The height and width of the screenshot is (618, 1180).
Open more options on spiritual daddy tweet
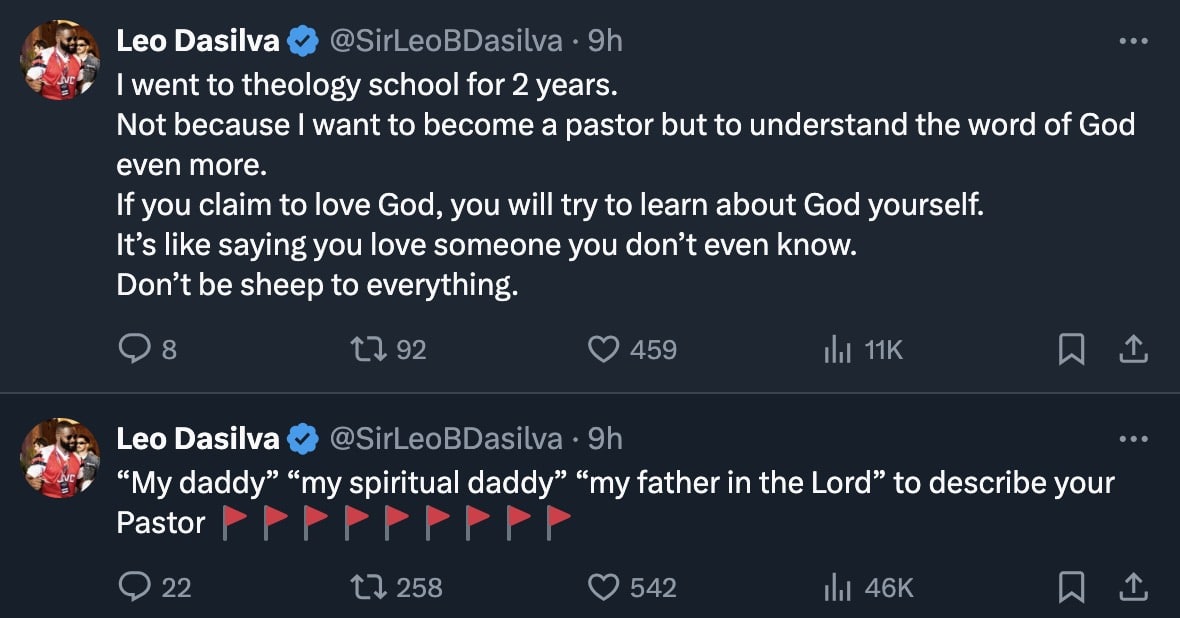[1132, 439]
